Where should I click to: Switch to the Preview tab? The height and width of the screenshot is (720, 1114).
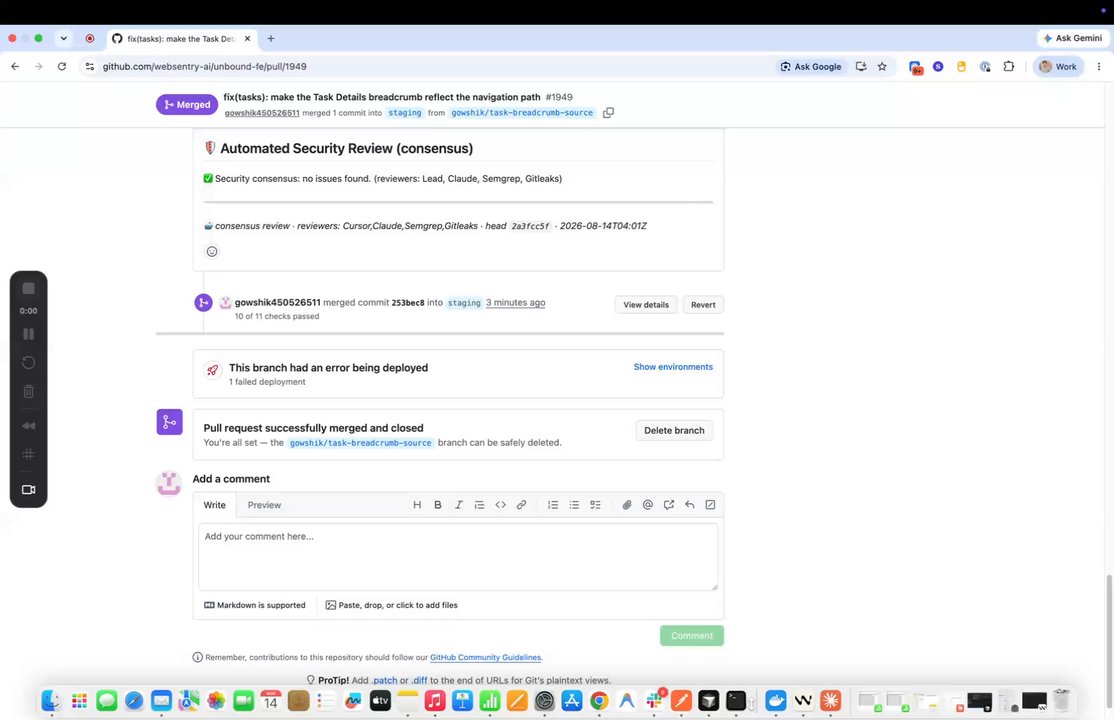[x=264, y=505]
